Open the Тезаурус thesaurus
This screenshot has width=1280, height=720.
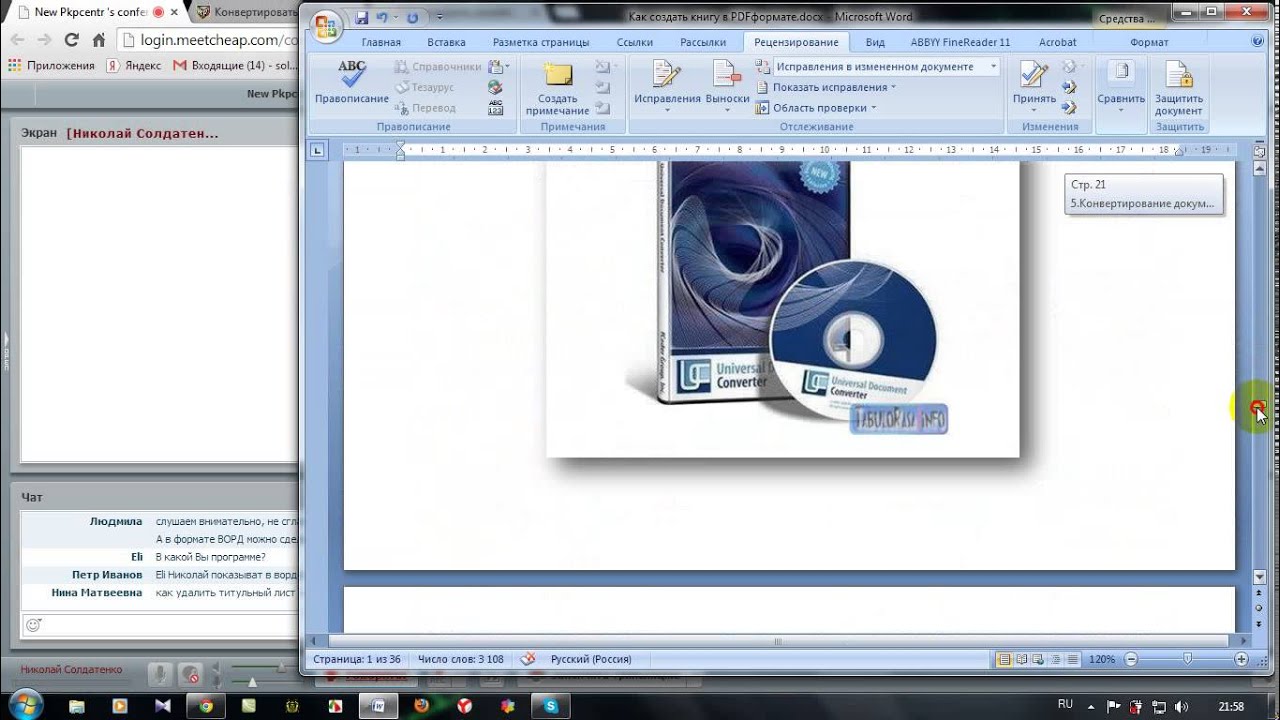point(424,87)
